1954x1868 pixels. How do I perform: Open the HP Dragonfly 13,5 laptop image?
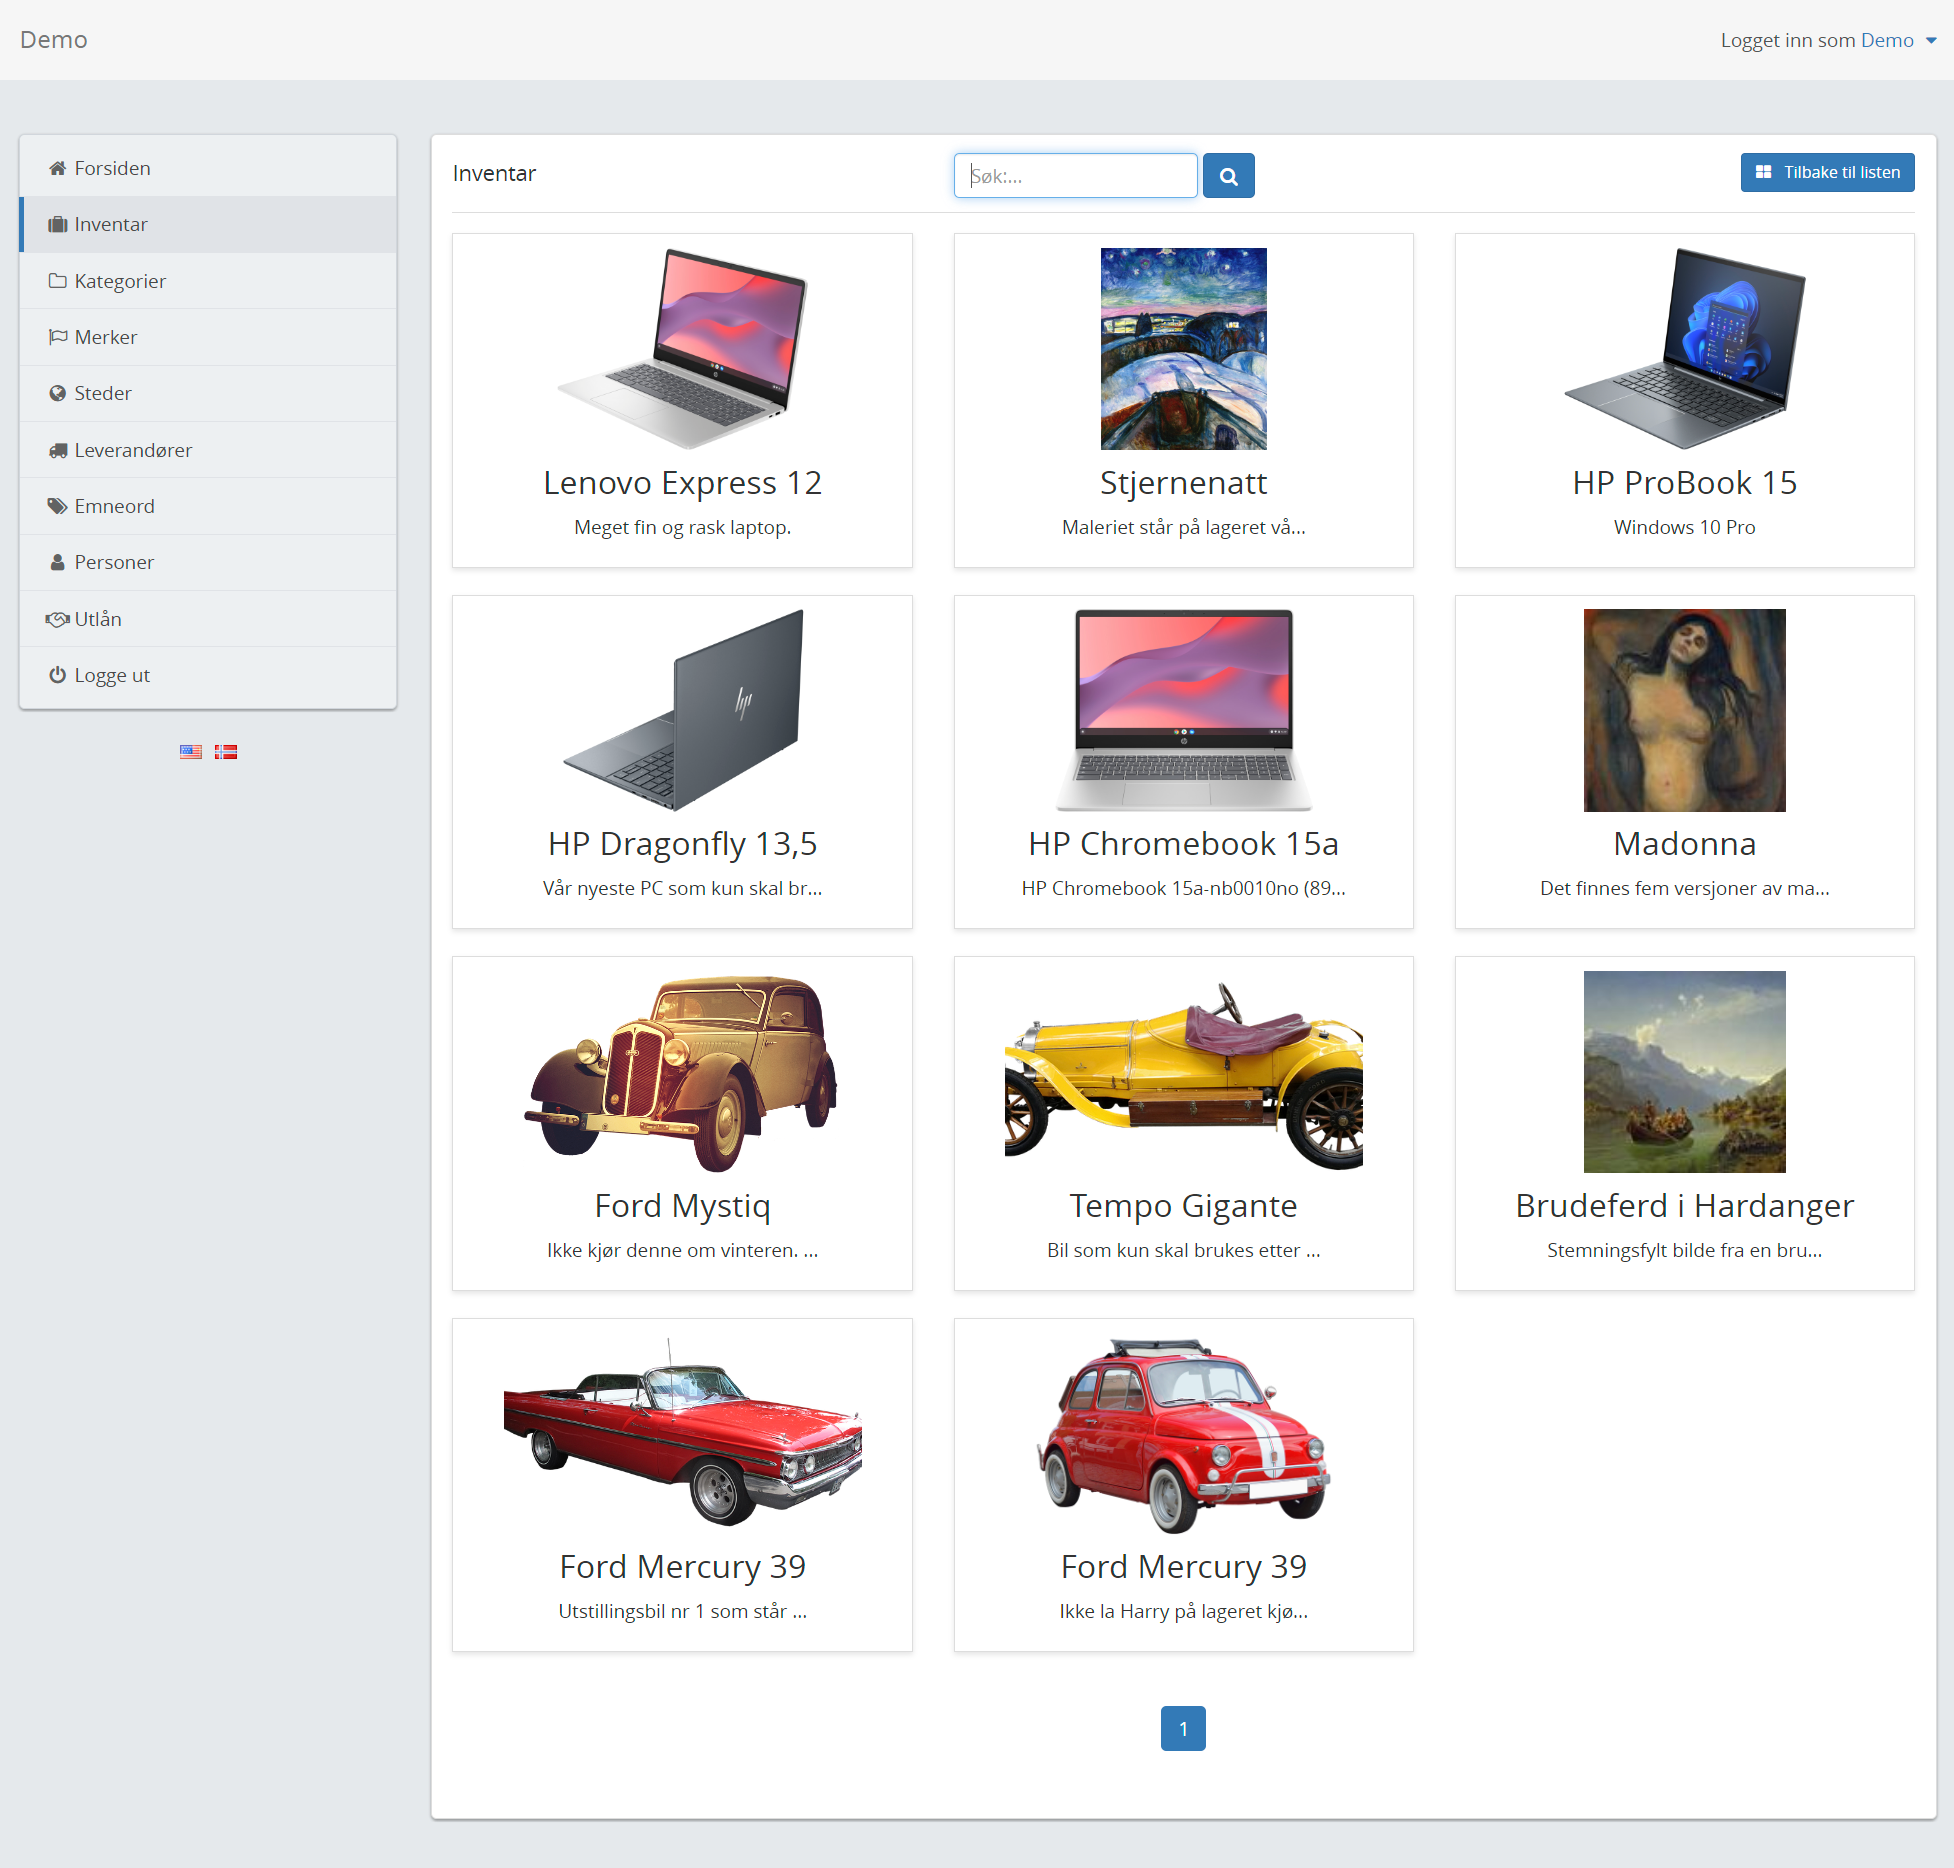(682, 710)
